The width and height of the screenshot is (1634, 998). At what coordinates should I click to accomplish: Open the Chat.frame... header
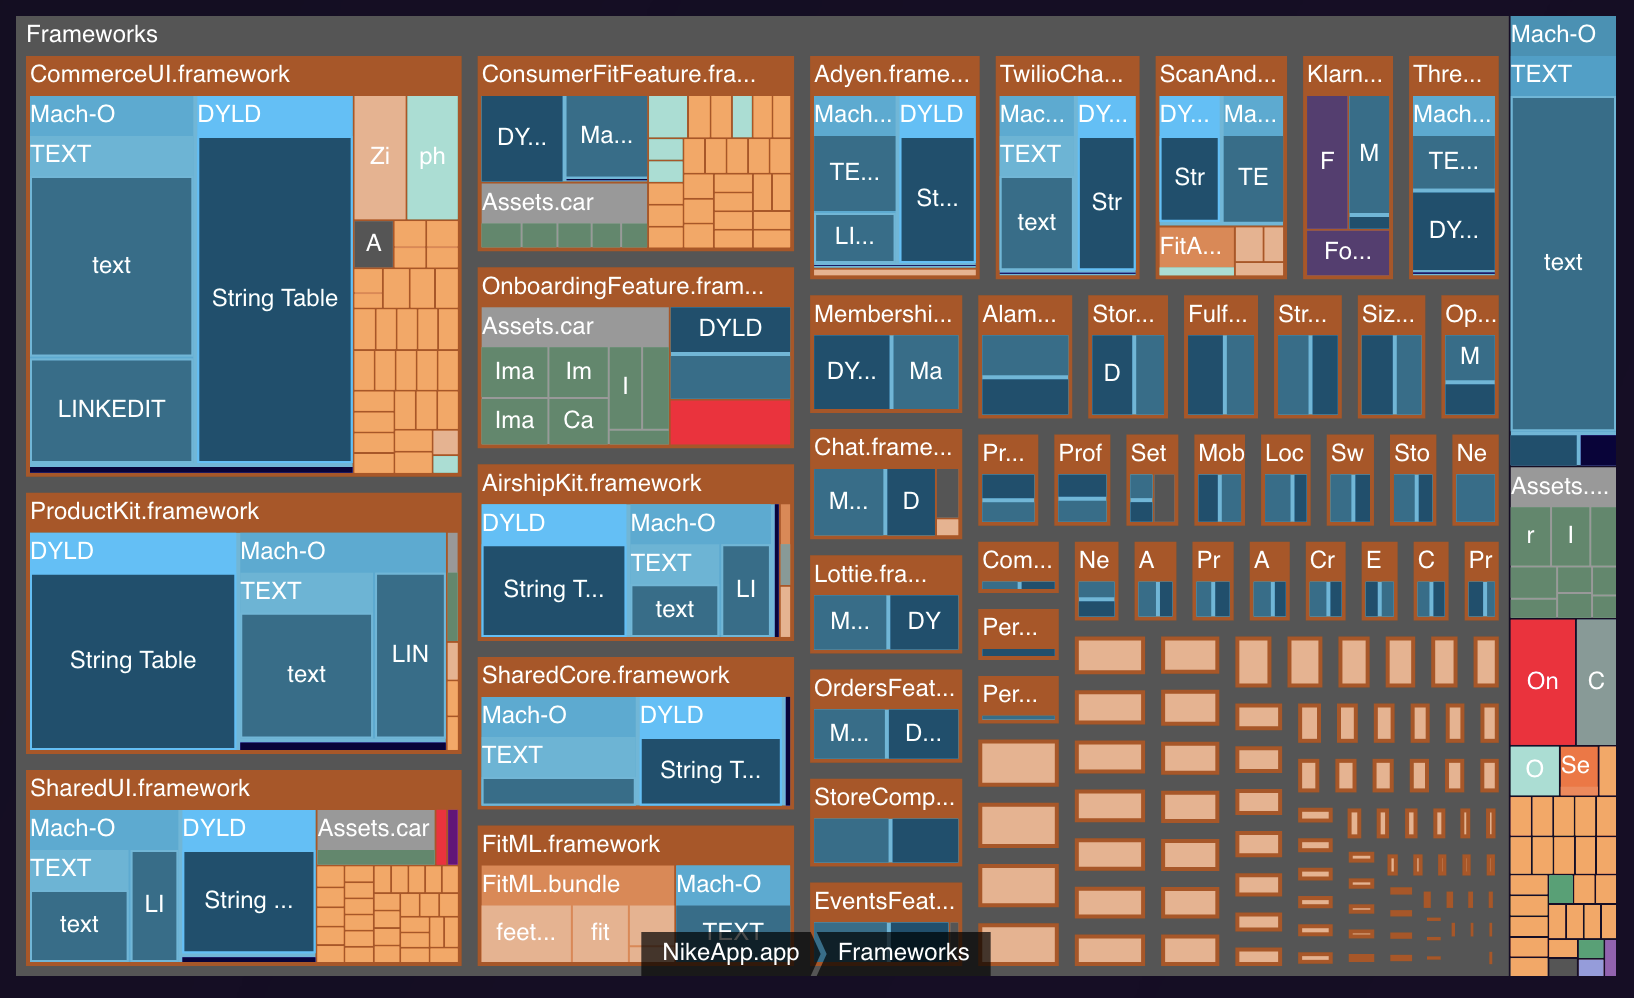point(885,447)
